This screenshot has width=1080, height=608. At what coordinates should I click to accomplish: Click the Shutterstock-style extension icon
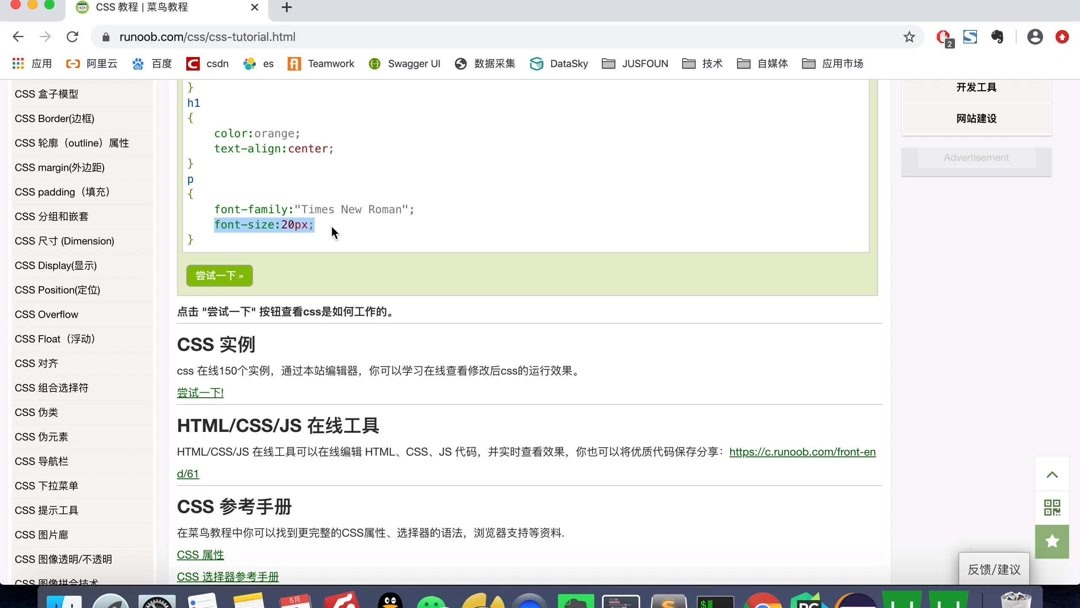pos(970,36)
